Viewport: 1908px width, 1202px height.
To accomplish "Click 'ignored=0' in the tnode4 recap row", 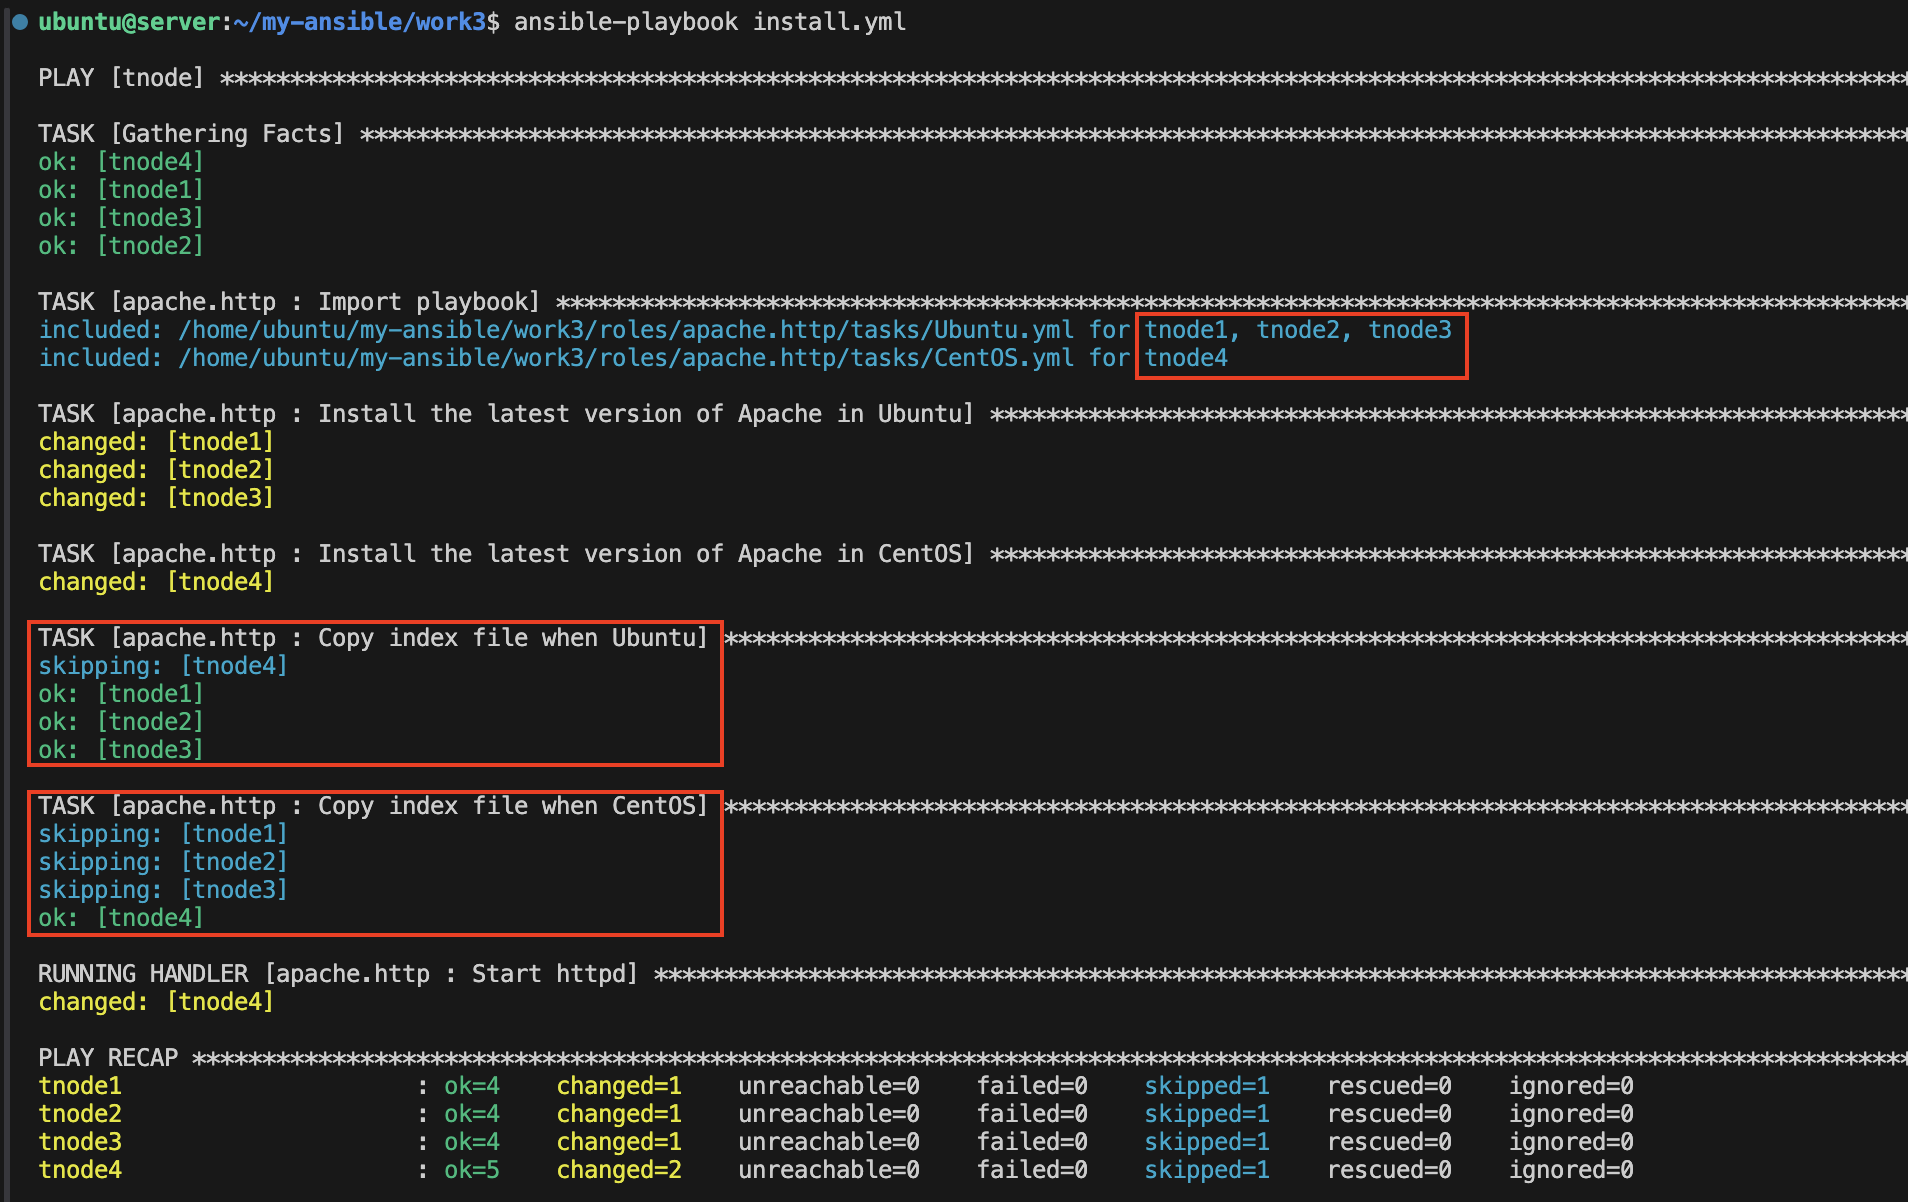I will (1571, 1170).
